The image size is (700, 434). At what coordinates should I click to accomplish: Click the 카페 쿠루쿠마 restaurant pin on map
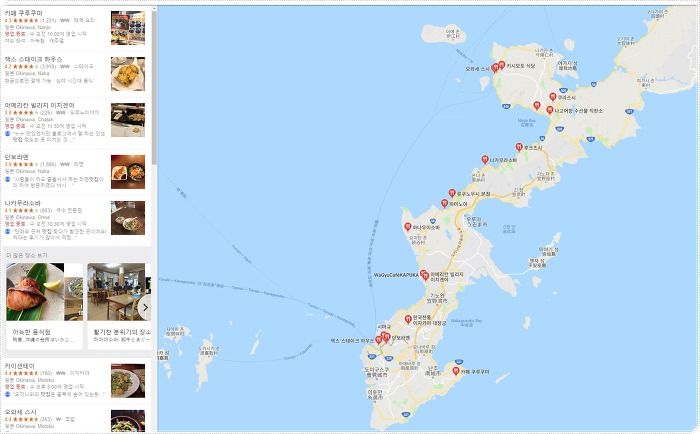pyautogui.click(x=456, y=371)
